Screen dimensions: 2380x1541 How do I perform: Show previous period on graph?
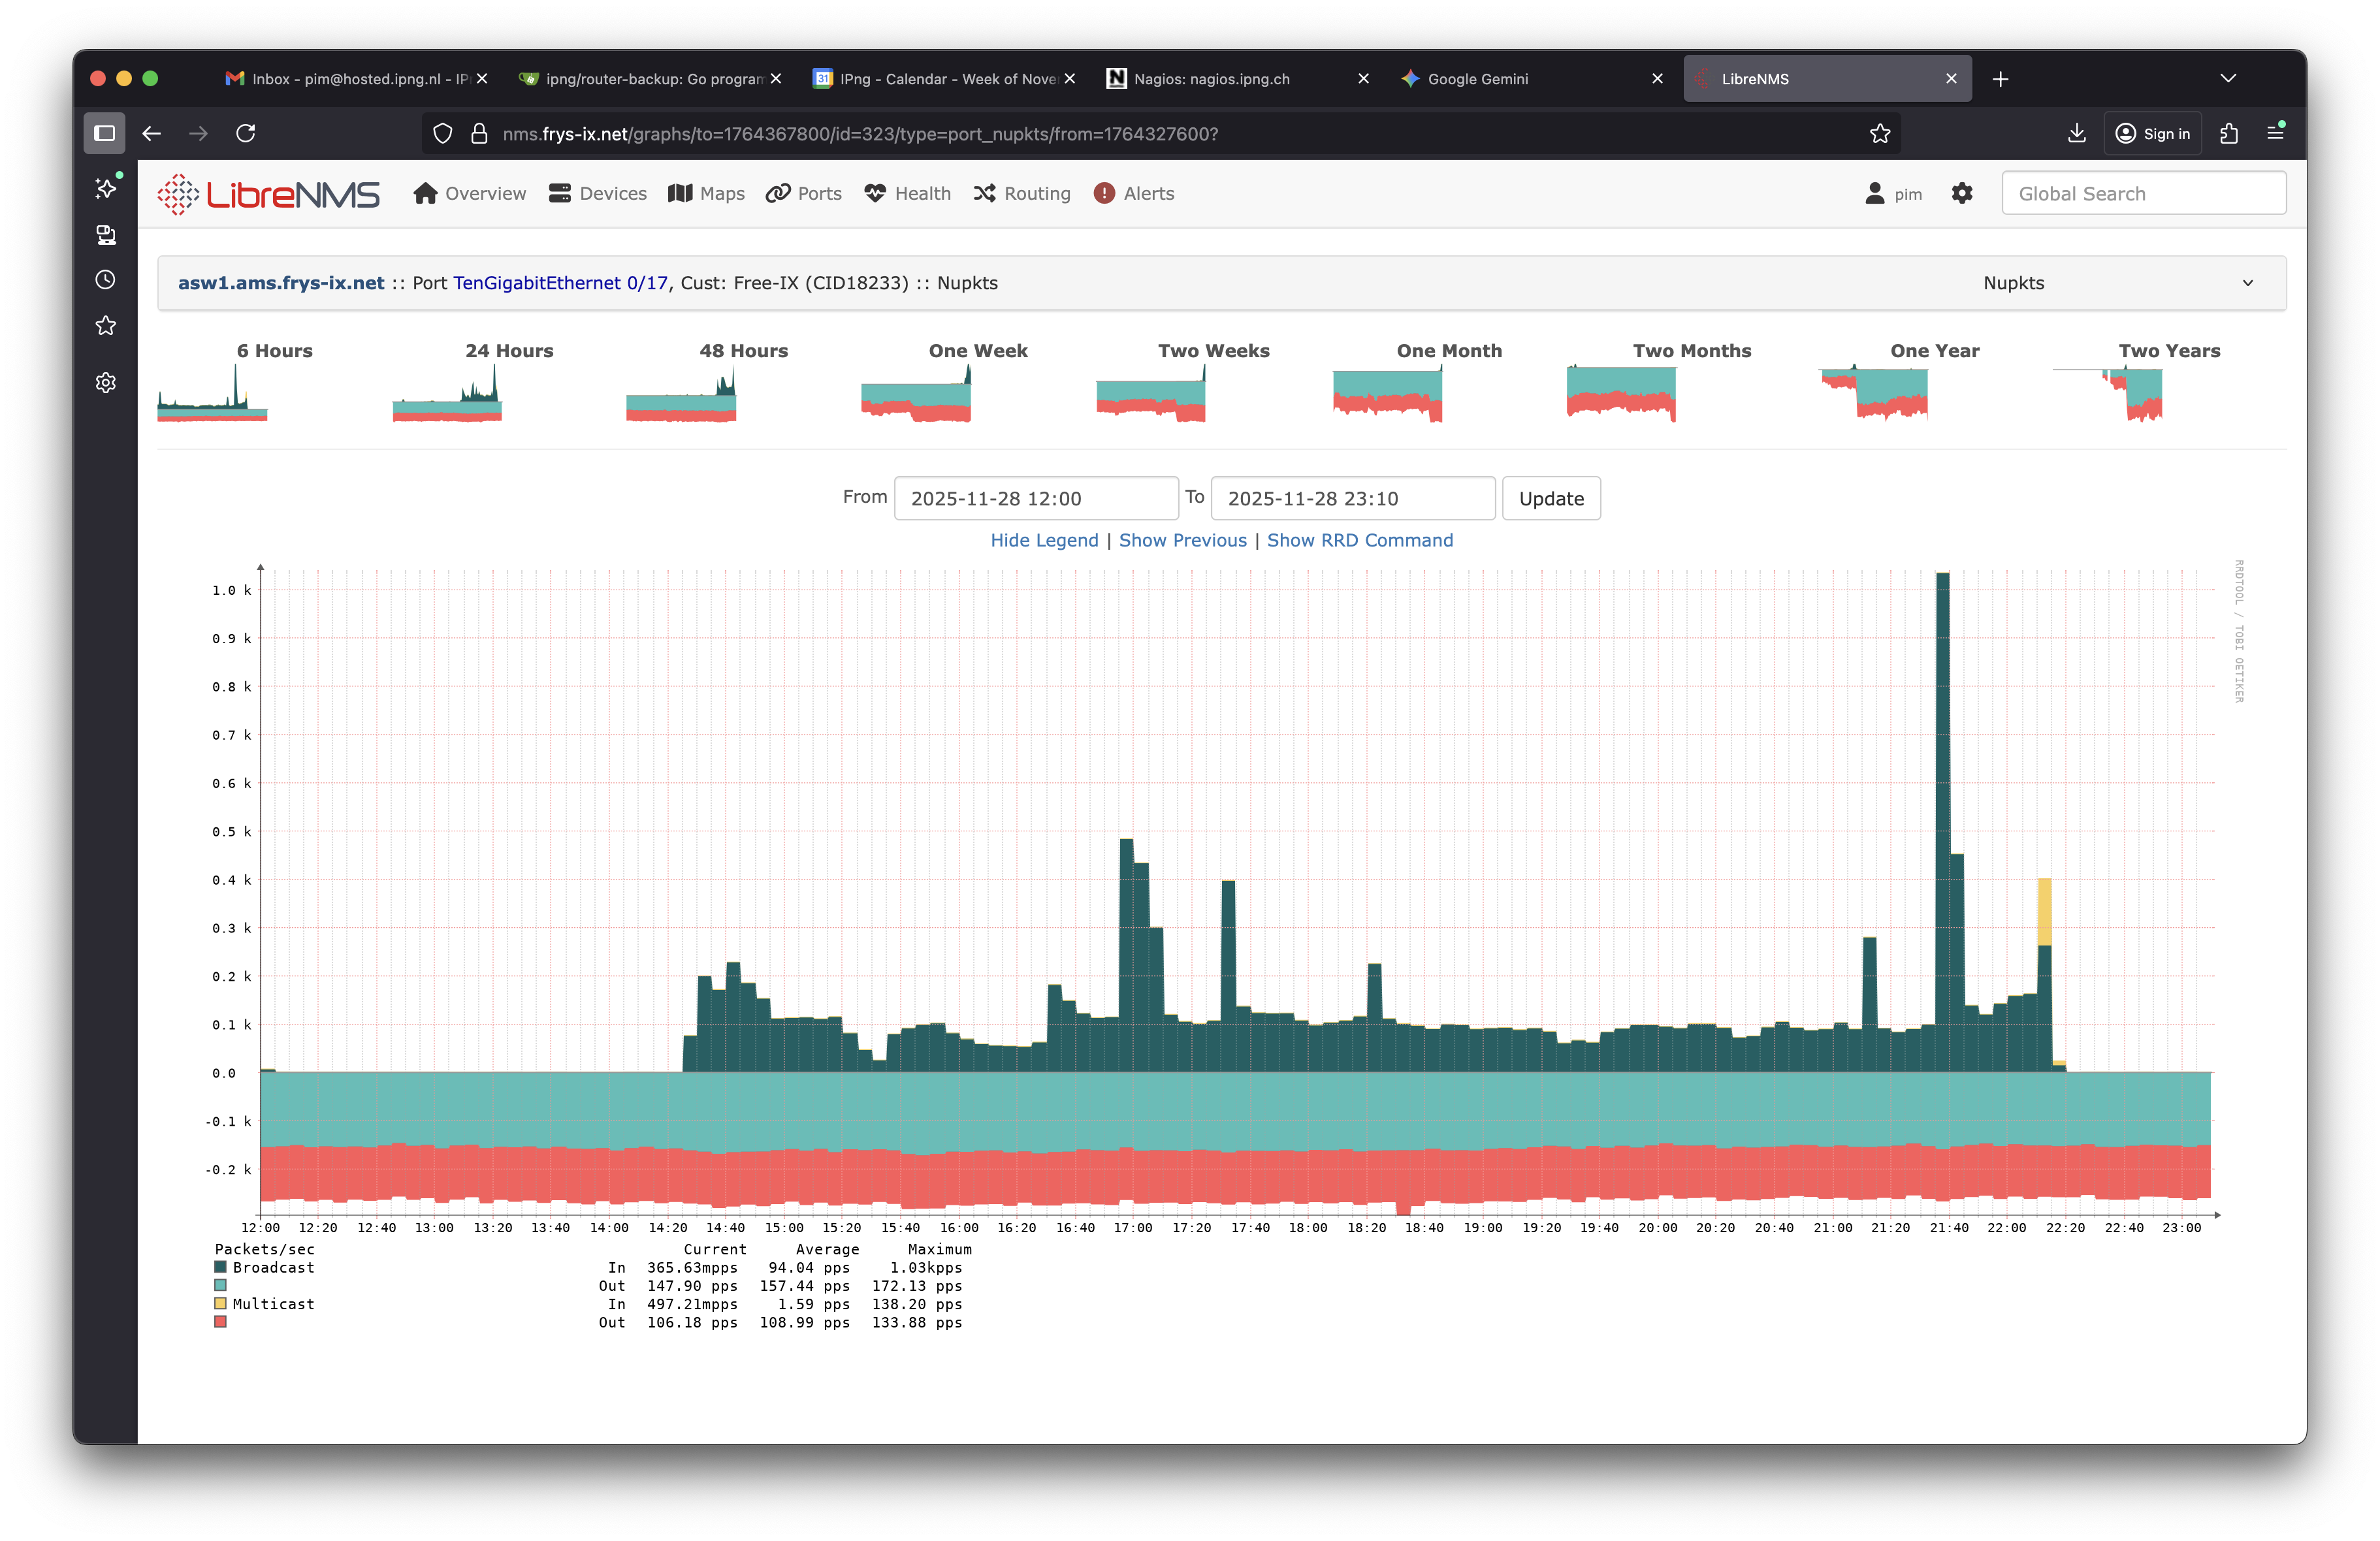1182,540
